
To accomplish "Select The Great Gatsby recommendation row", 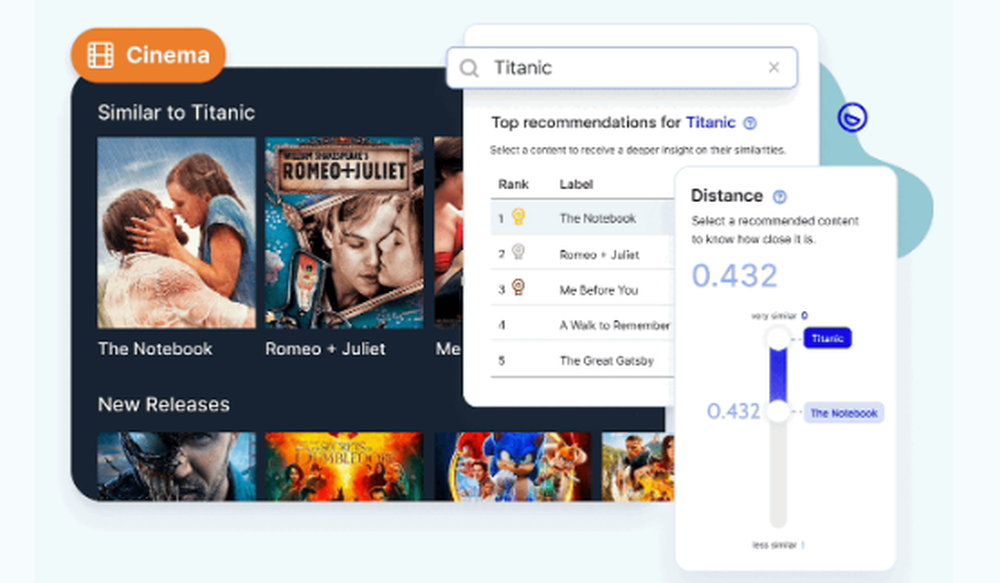I will (x=582, y=360).
